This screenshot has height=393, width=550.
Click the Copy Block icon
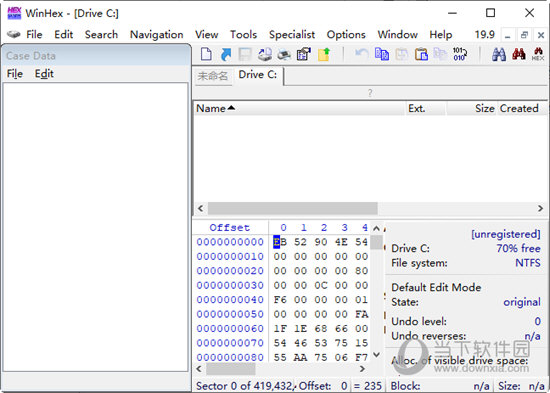coord(382,54)
